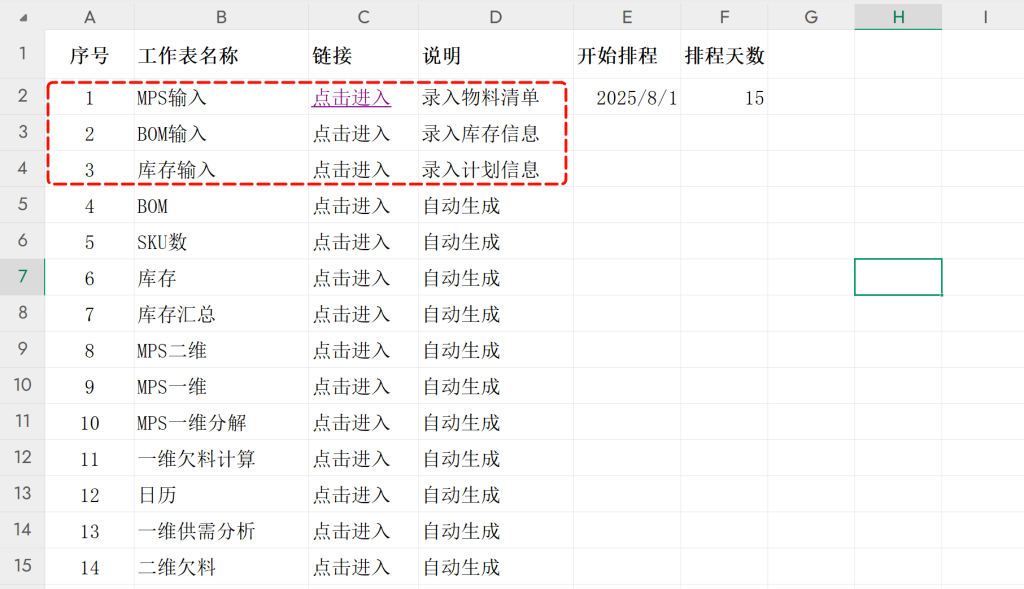1024x589 pixels.
Task: Open the 点击进入 link for MPS二维
Action: 351,351
